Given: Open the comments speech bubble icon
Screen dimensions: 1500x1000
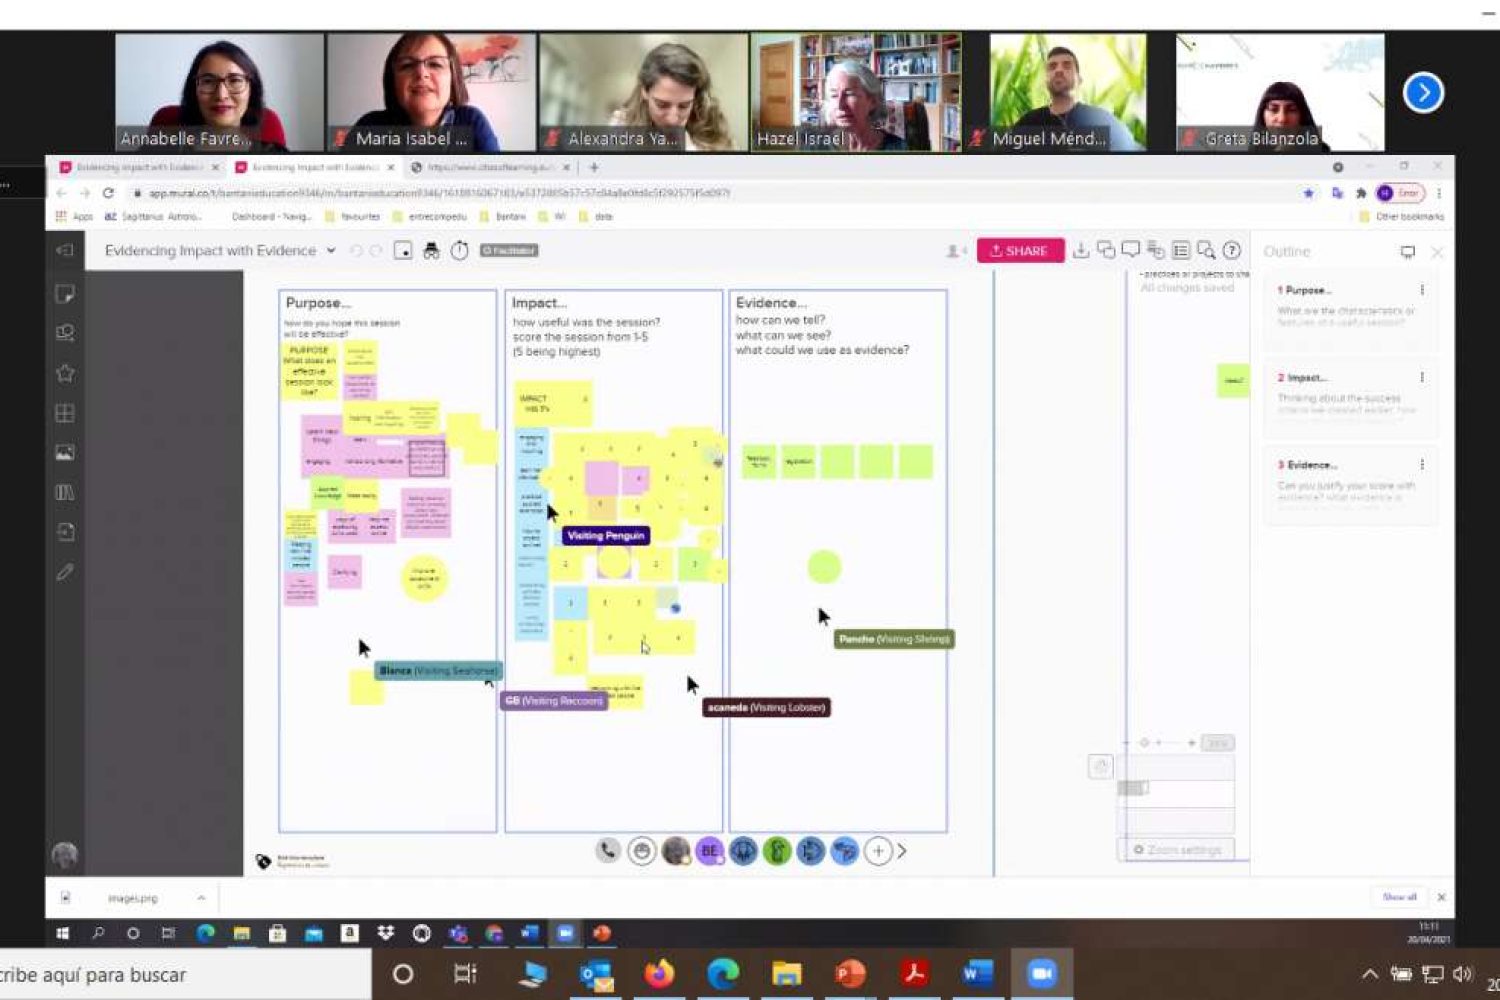Looking at the screenshot, I should tap(1131, 250).
